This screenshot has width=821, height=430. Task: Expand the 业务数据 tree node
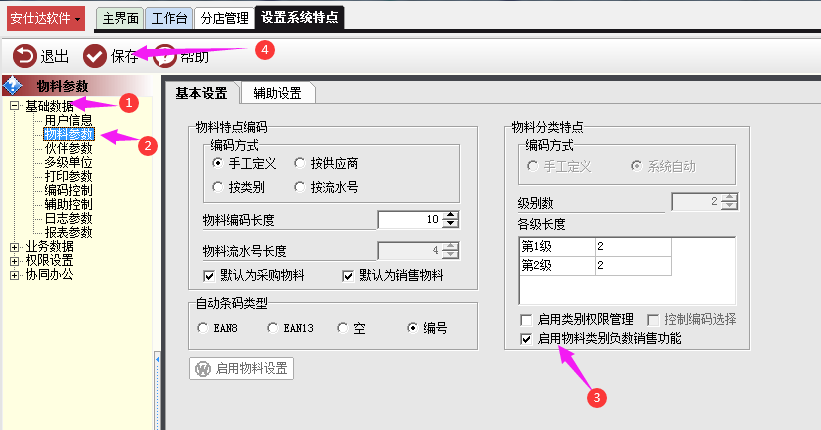(15, 247)
